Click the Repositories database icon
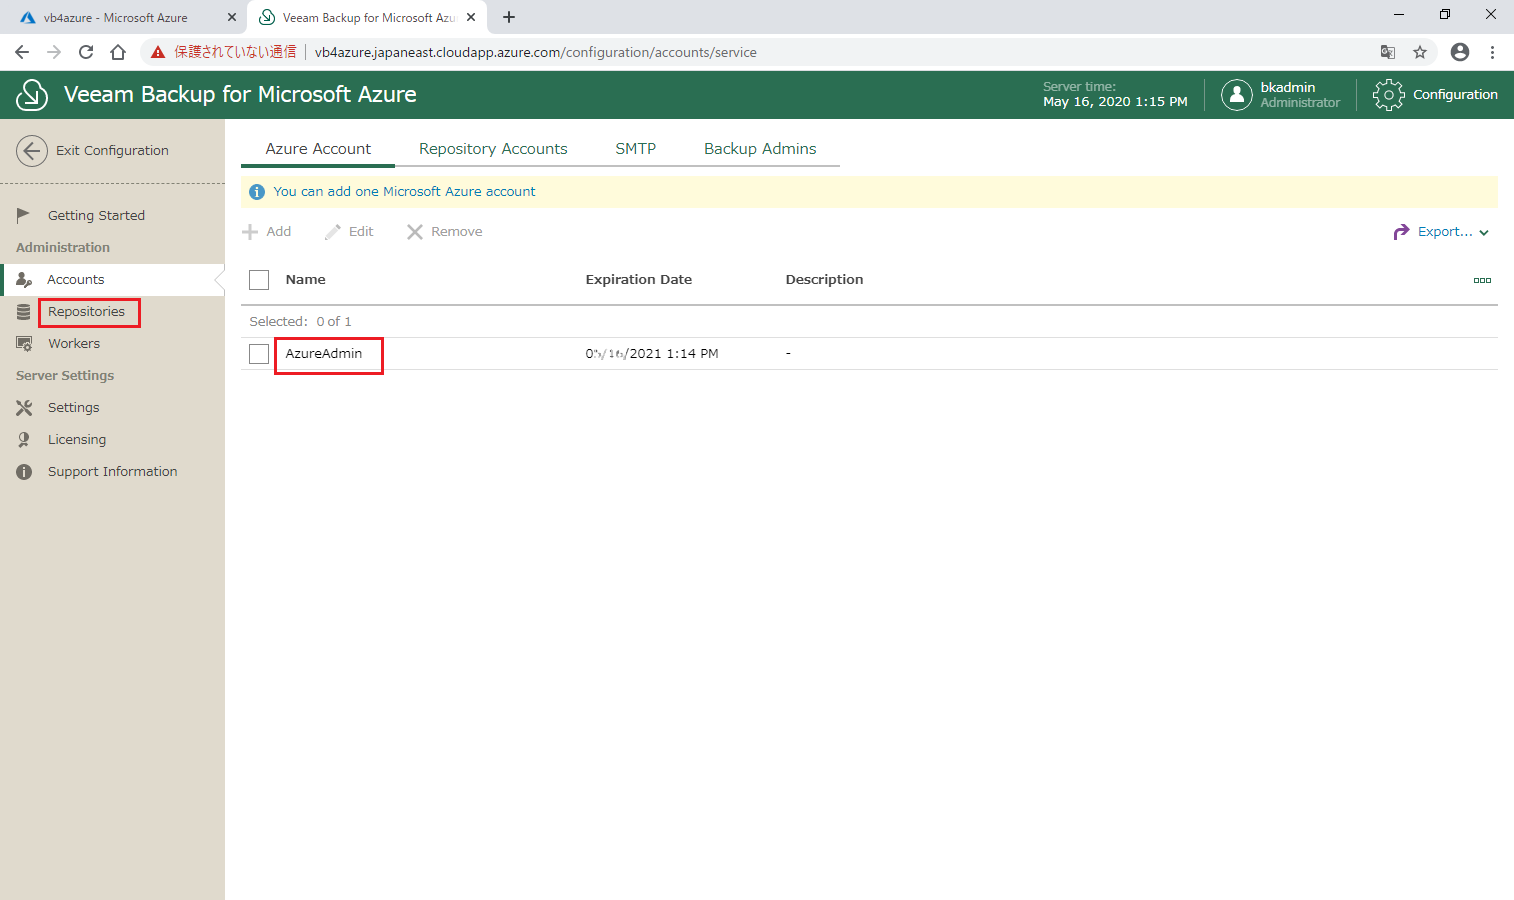1514x900 pixels. point(24,312)
